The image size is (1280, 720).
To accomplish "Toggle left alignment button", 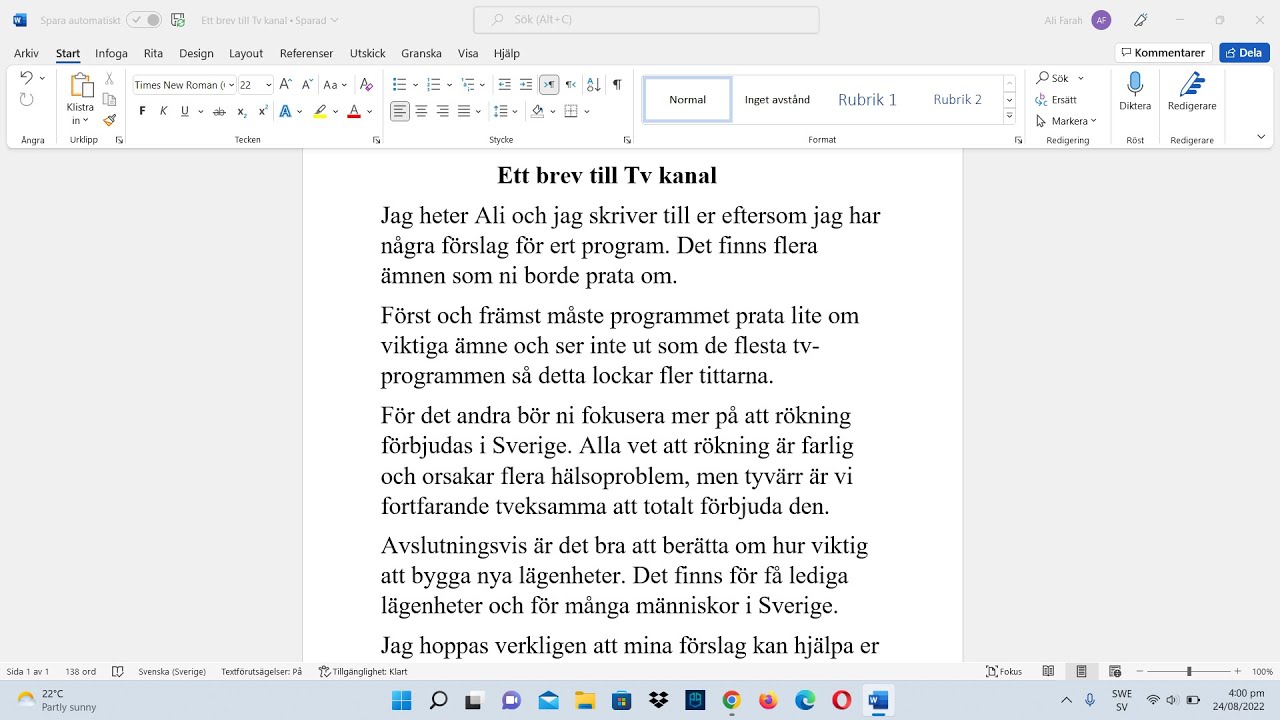I will 400,111.
